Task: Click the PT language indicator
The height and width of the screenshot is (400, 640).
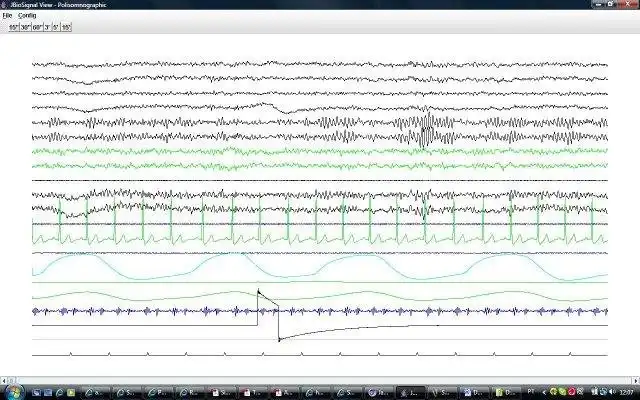Action: pyautogui.click(x=531, y=391)
